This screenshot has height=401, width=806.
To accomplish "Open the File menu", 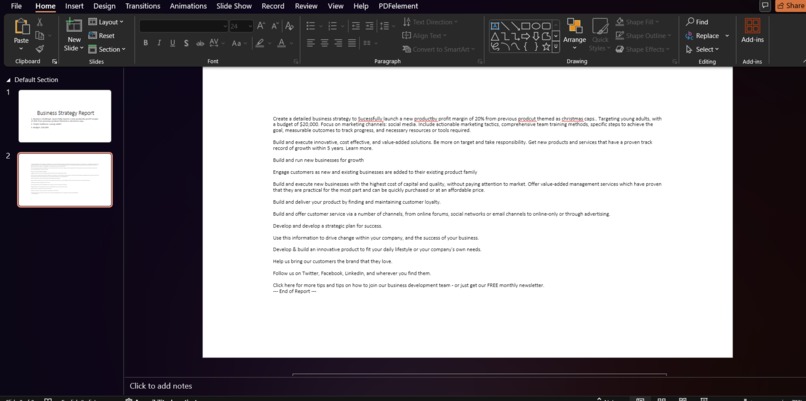I will click(16, 6).
